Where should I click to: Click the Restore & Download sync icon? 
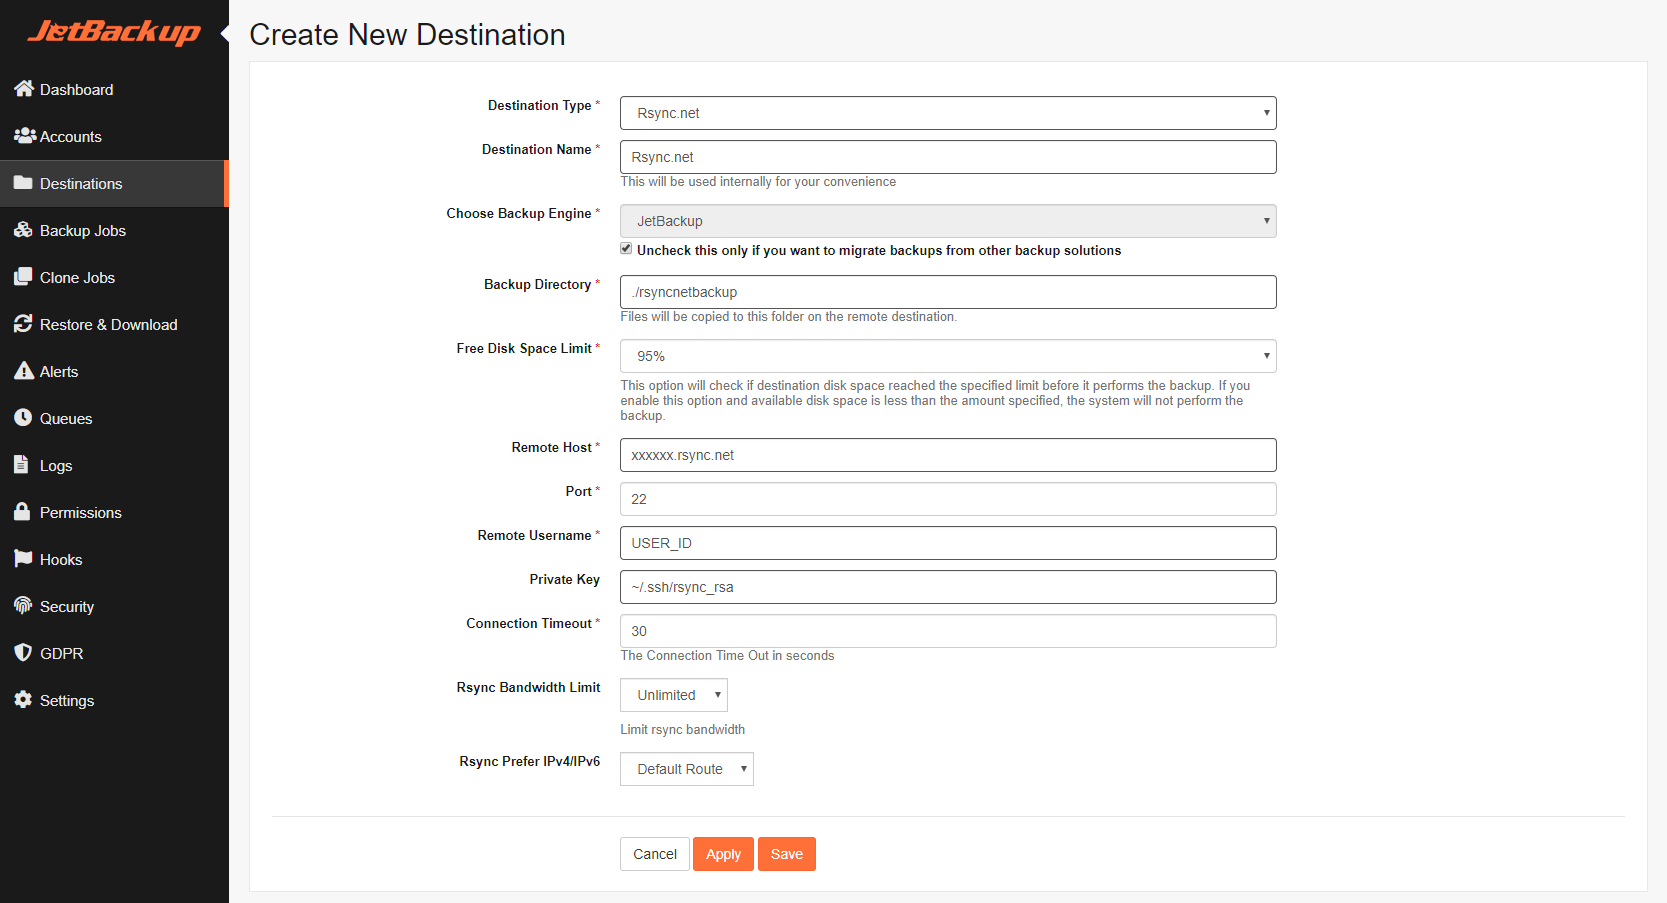[23, 324]
